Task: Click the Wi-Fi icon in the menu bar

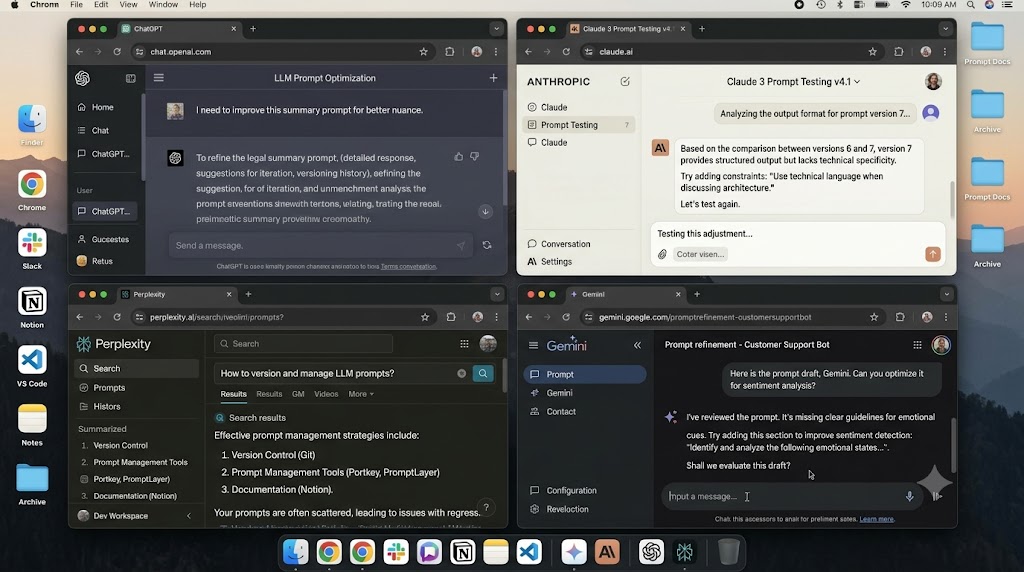Action: coord(905,5)
